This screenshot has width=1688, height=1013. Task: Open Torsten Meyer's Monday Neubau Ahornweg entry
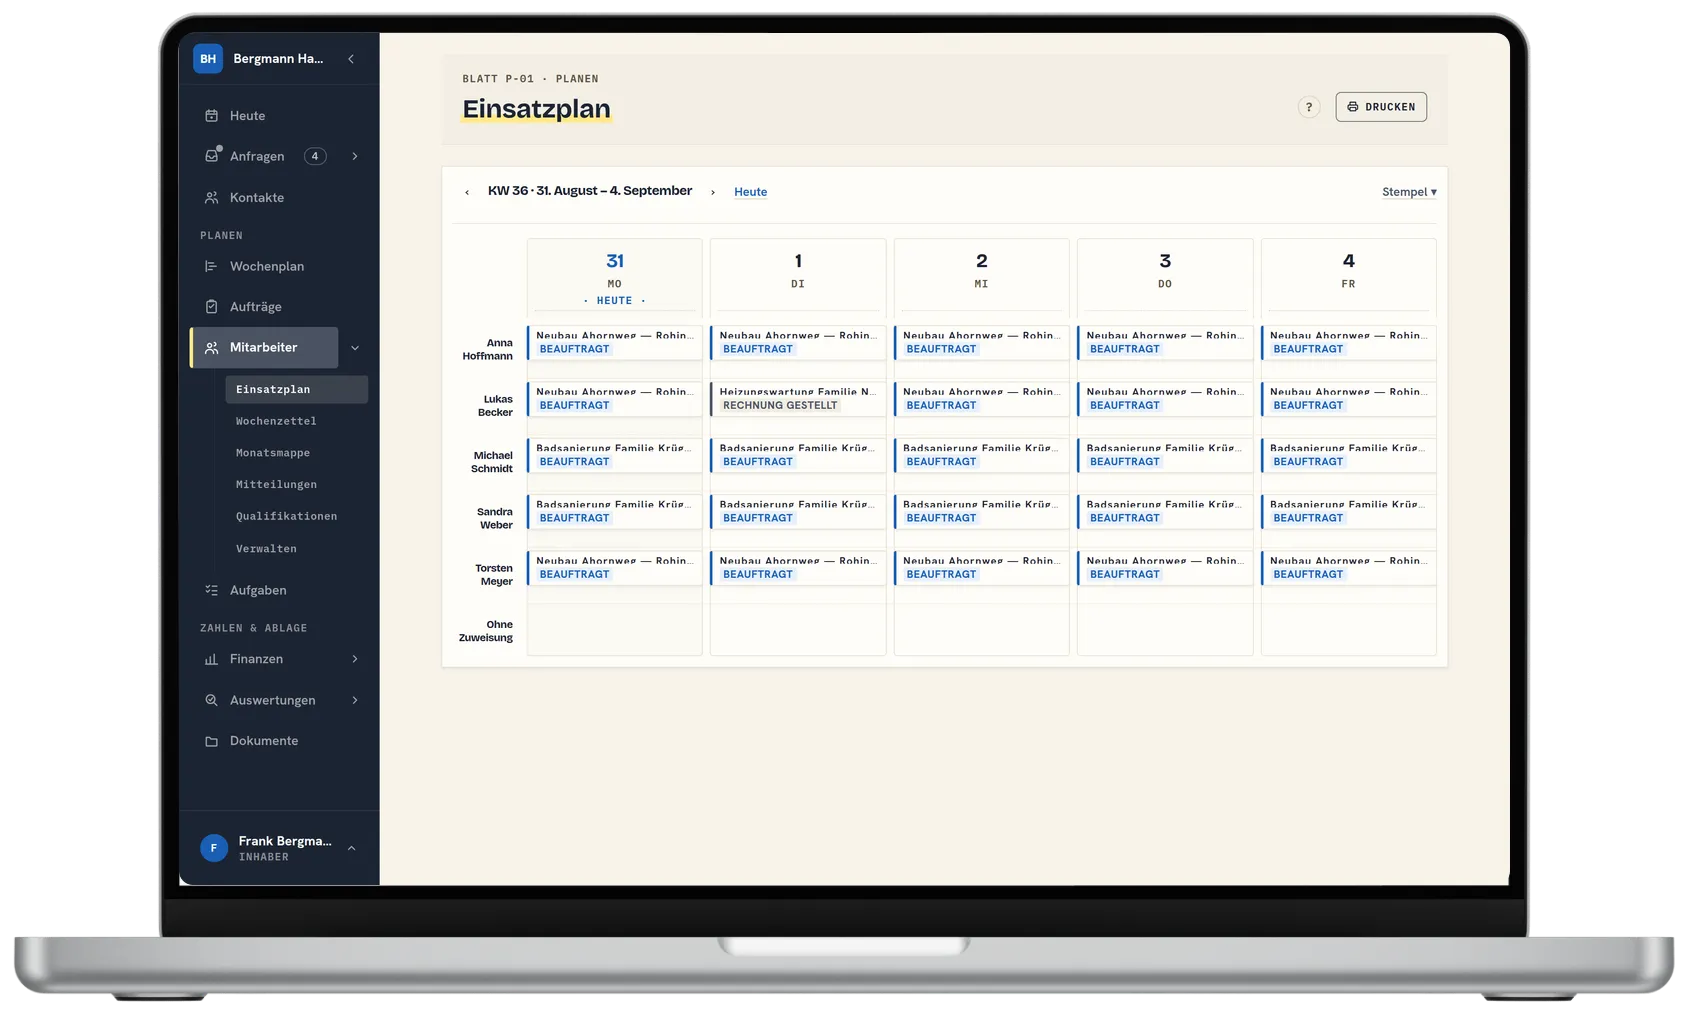(615, 567)
